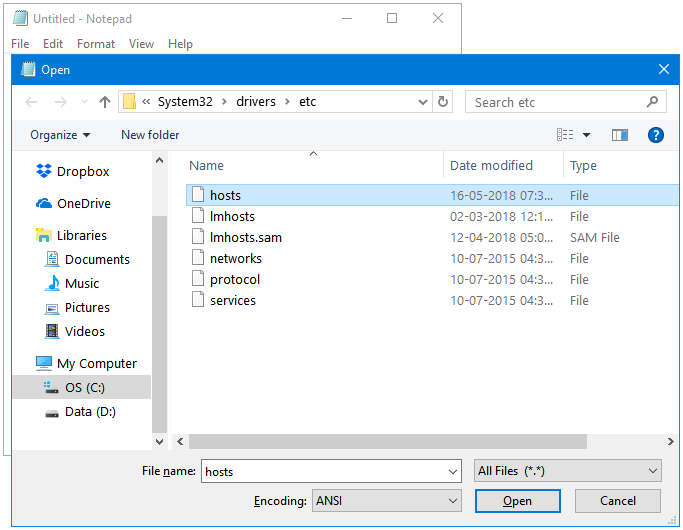The image size is (683, 530).
Task: Click the Search etc field
Action: coord(565,102)
